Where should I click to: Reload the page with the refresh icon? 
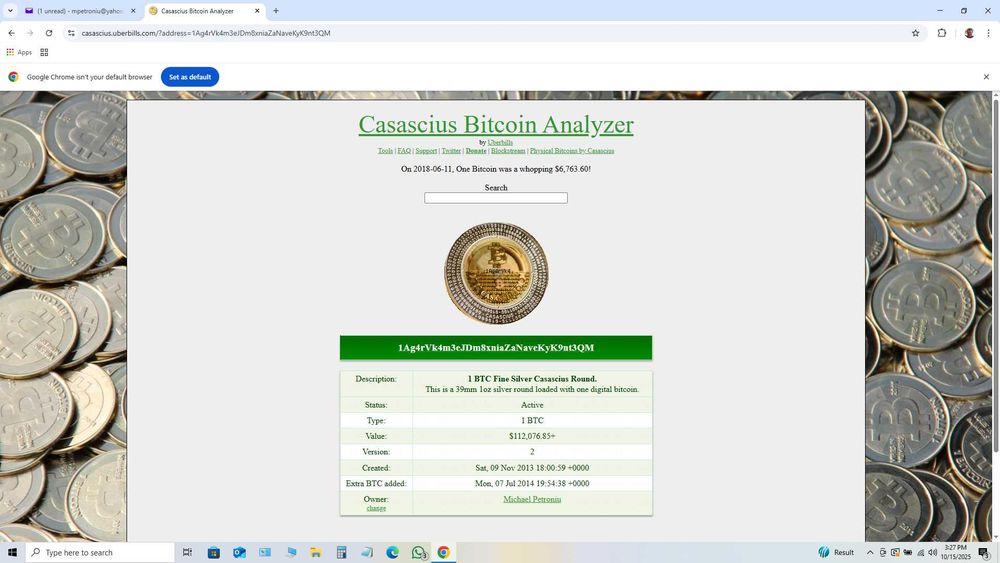tap(49, 33)
